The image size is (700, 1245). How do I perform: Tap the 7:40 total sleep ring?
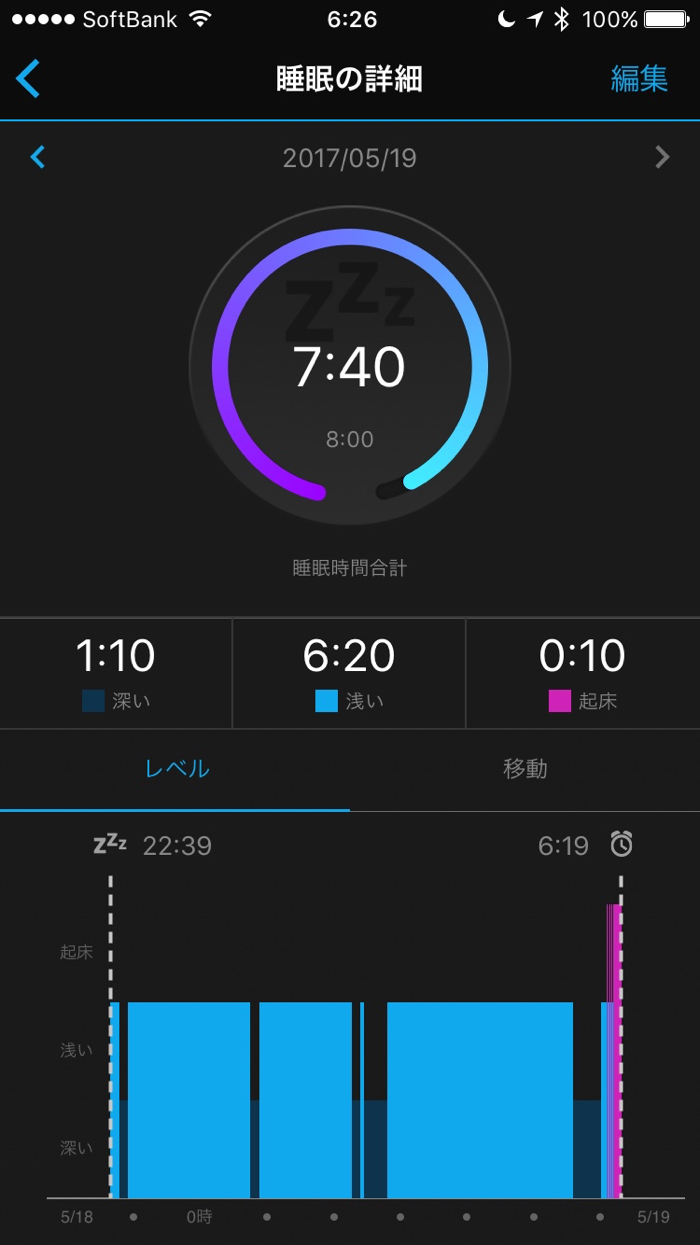[x=349, y=367]
